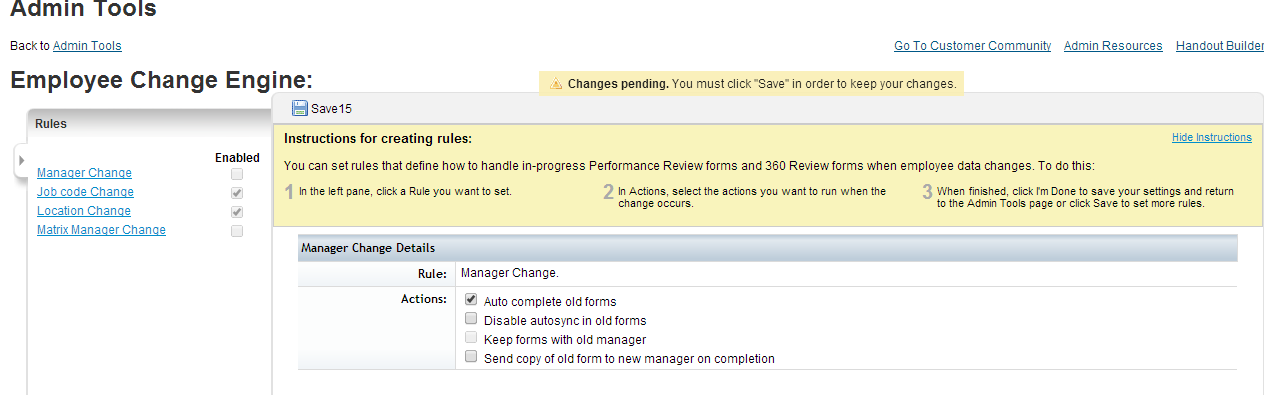Viewport: 1264px width, 395px height.
Task: Toggle the Job code Change enabled checkbox
Action: (x=237, y=193)
